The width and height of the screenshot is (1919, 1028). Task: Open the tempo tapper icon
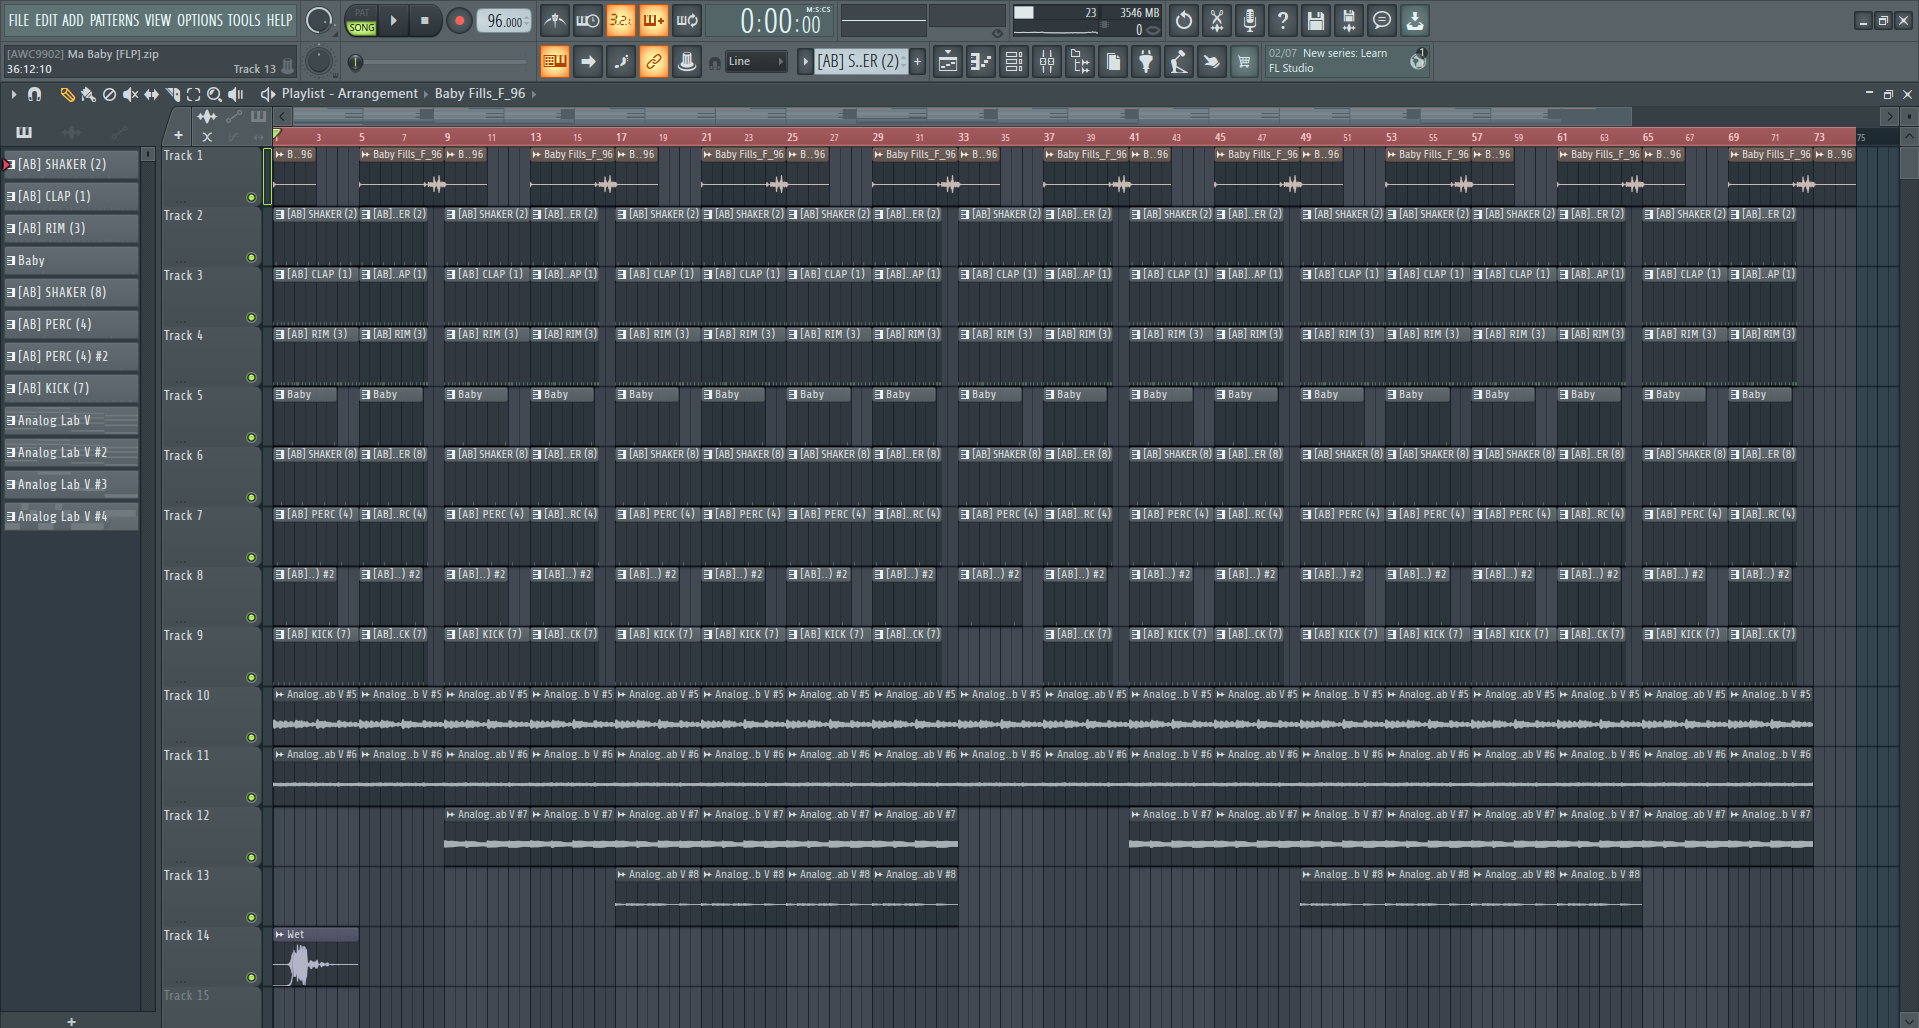pos(1179,62)
